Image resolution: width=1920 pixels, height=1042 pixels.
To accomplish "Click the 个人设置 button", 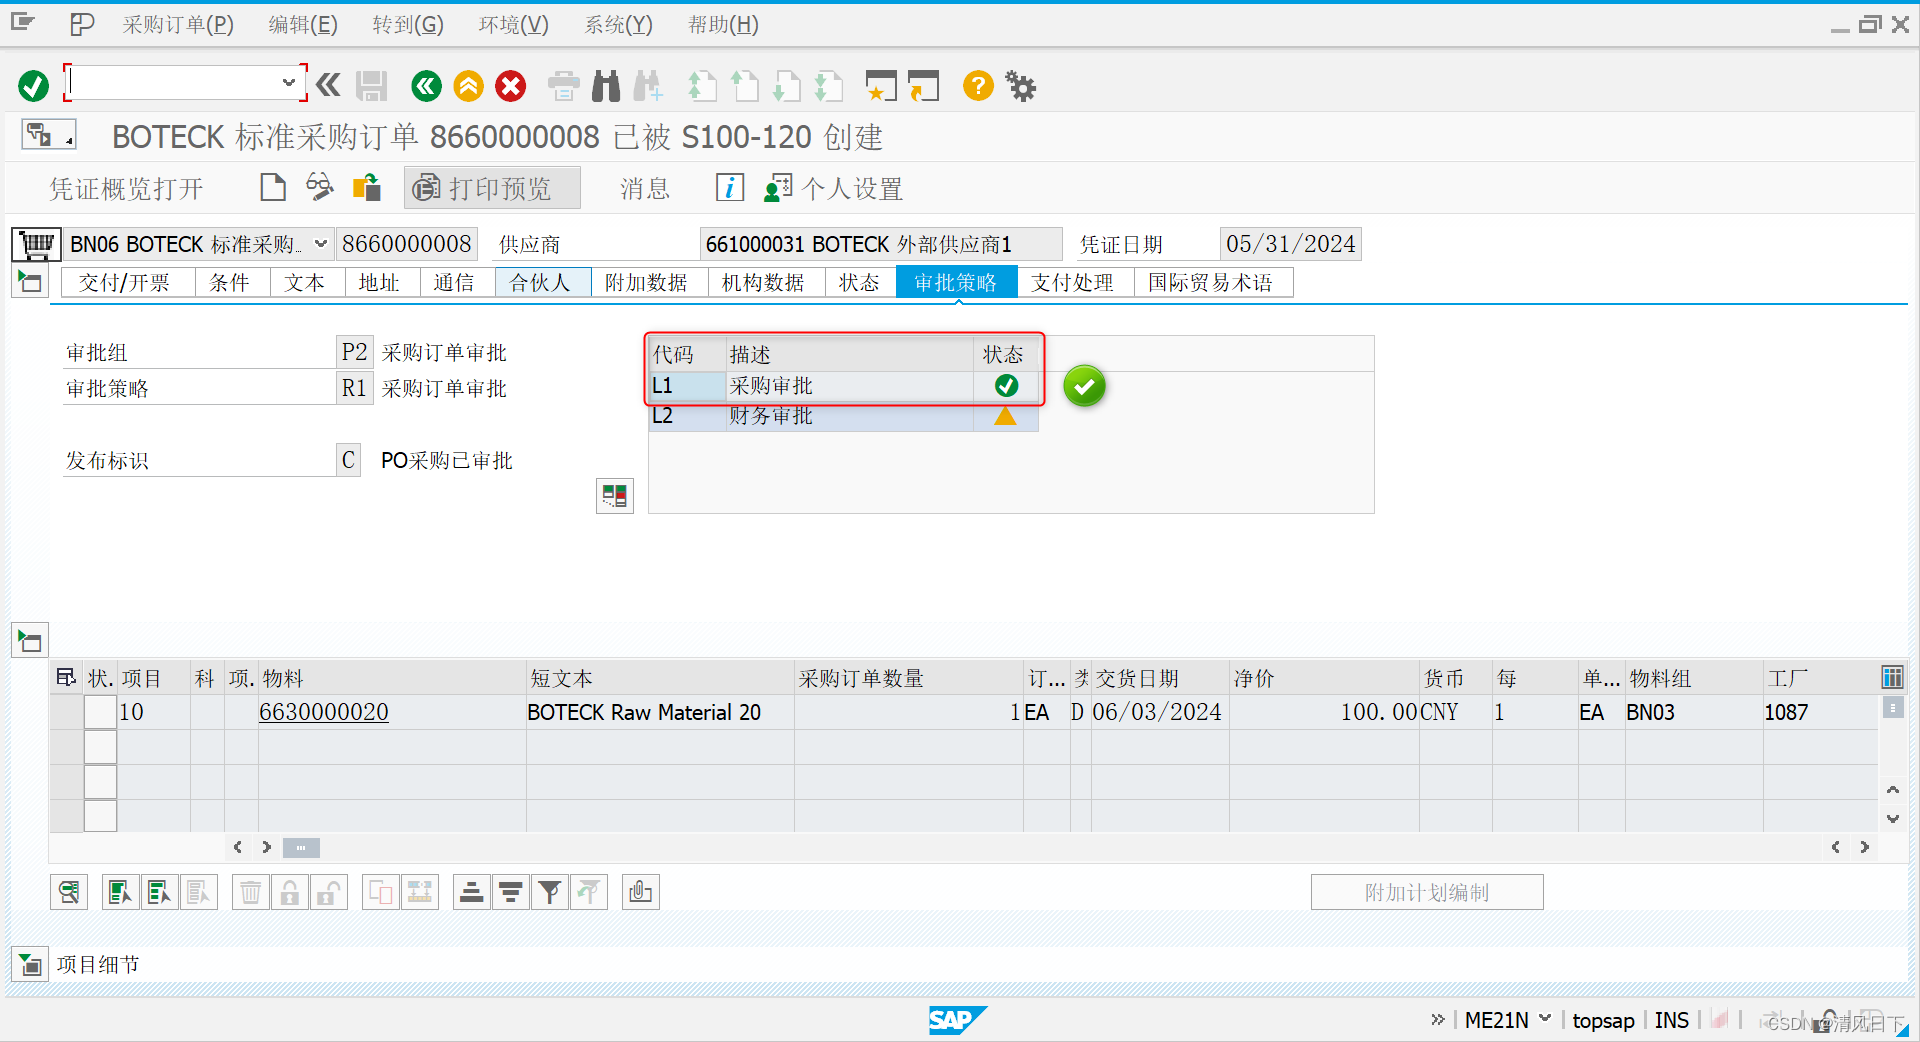I will point(834,188).
